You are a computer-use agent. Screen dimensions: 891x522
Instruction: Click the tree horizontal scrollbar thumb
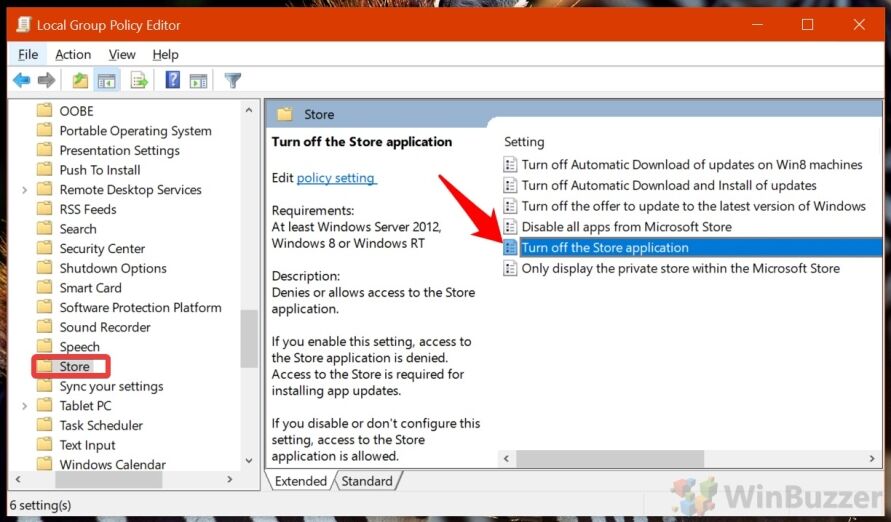click(109, 479)
